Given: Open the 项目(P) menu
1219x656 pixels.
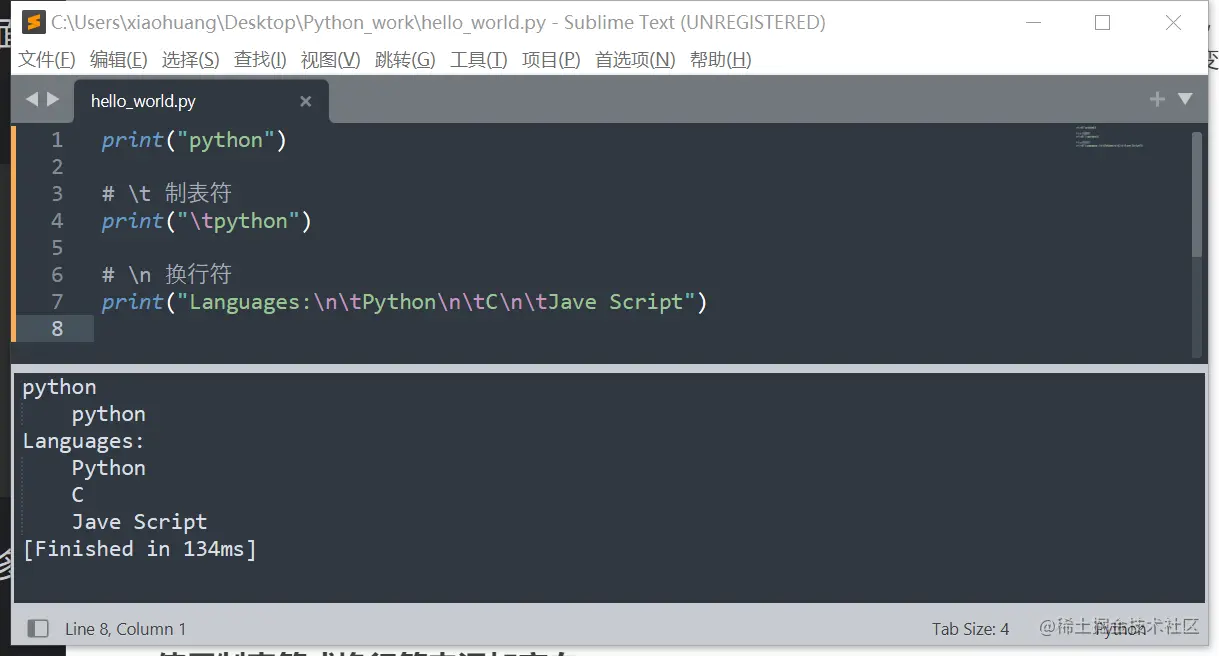Looking at the screenshot, I should click(x=551, y=60).
